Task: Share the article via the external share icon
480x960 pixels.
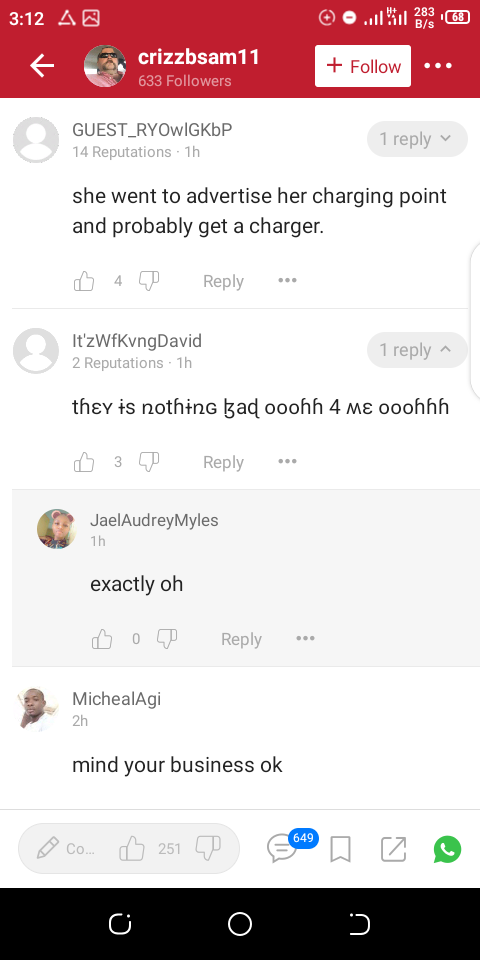Action: pyautogui.click(x=393, y=849)
